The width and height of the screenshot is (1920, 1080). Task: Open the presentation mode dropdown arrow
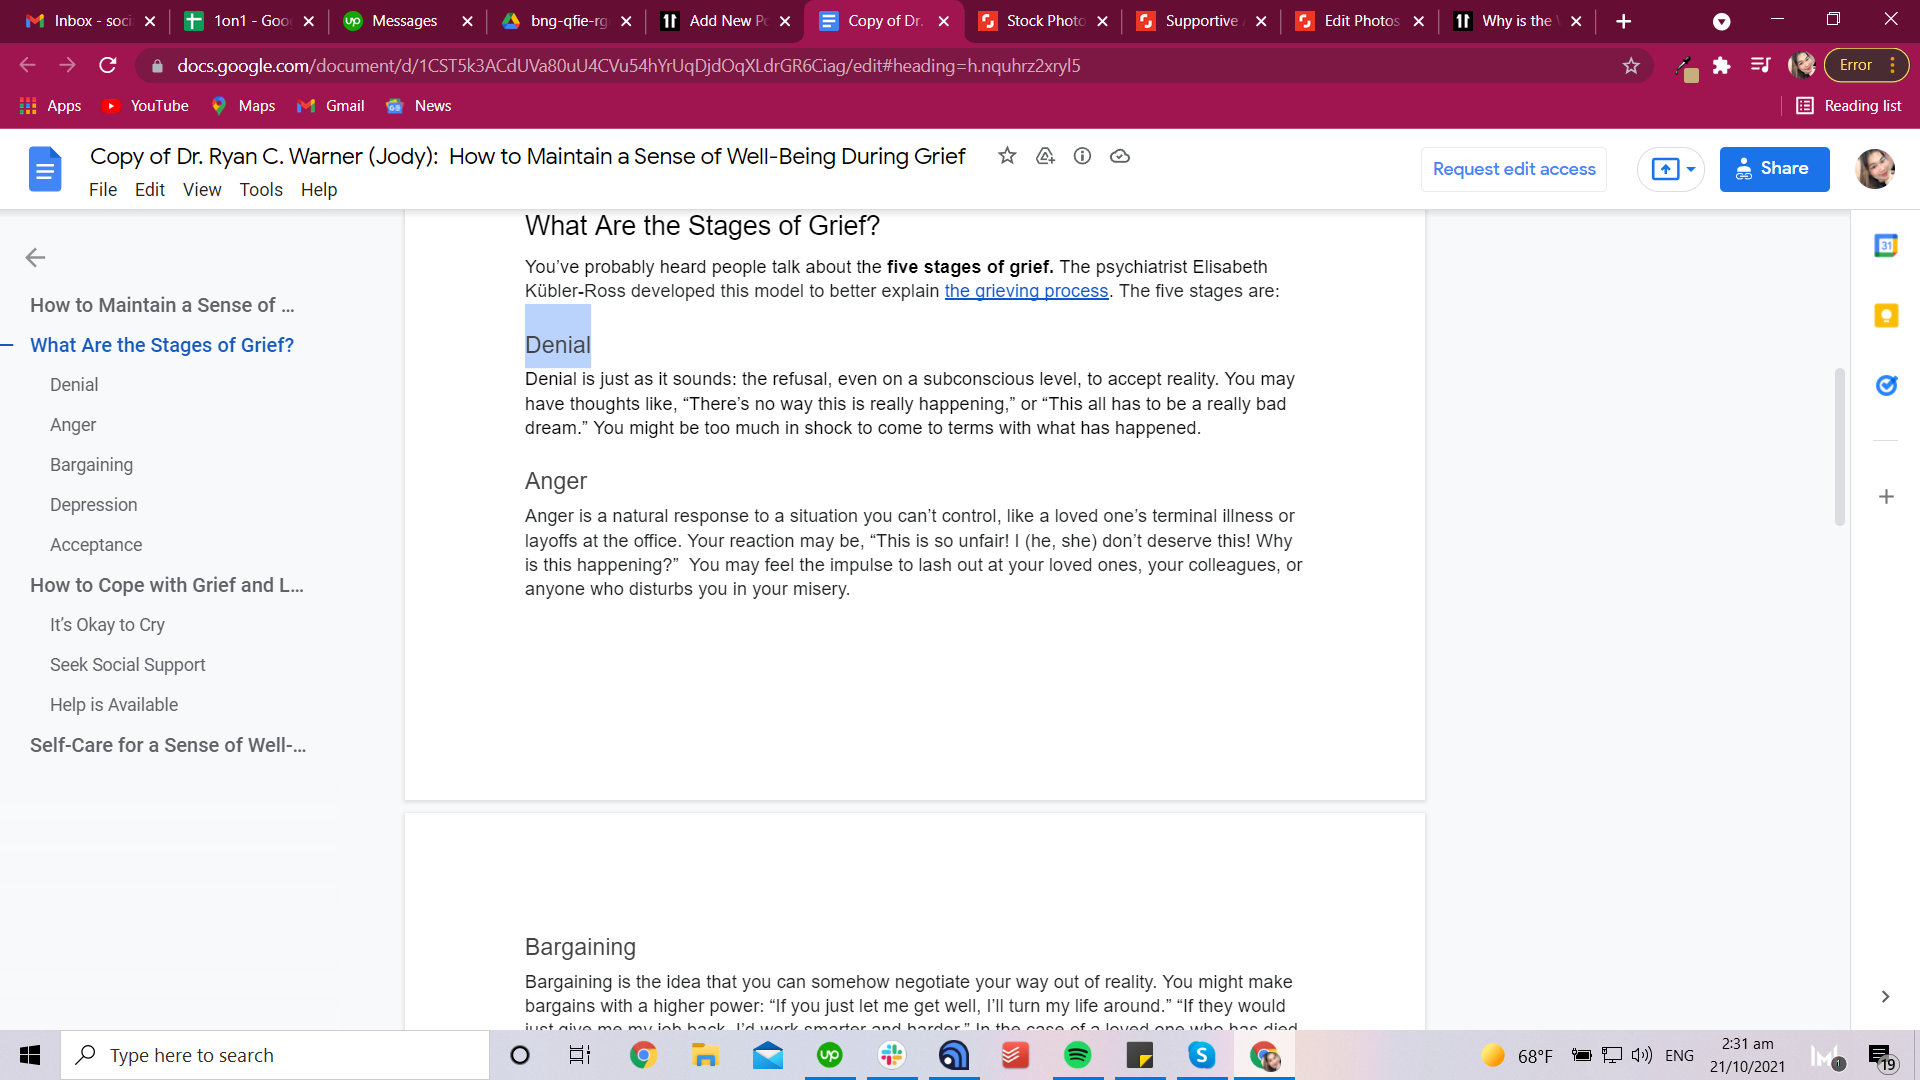pyautogui.click(x=1691, y=170)
